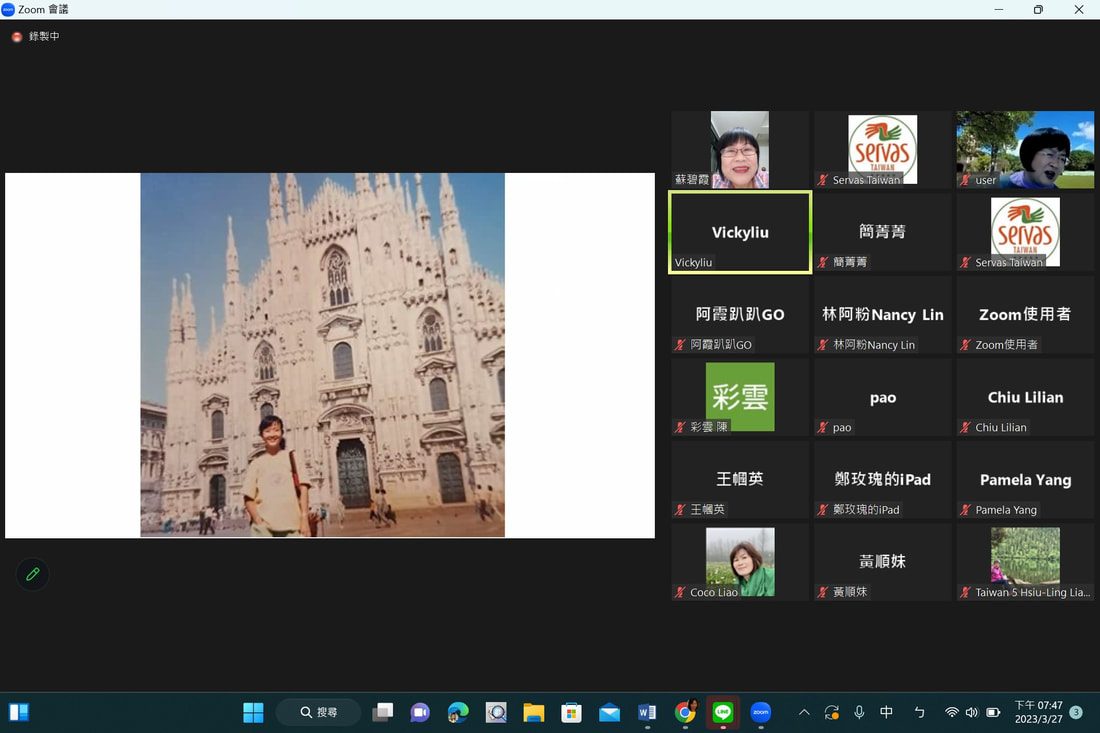The height and width of the screenshot is (733, 1100).
Task: Click the speaker volume tray icon
Action: tap(972, 713)
